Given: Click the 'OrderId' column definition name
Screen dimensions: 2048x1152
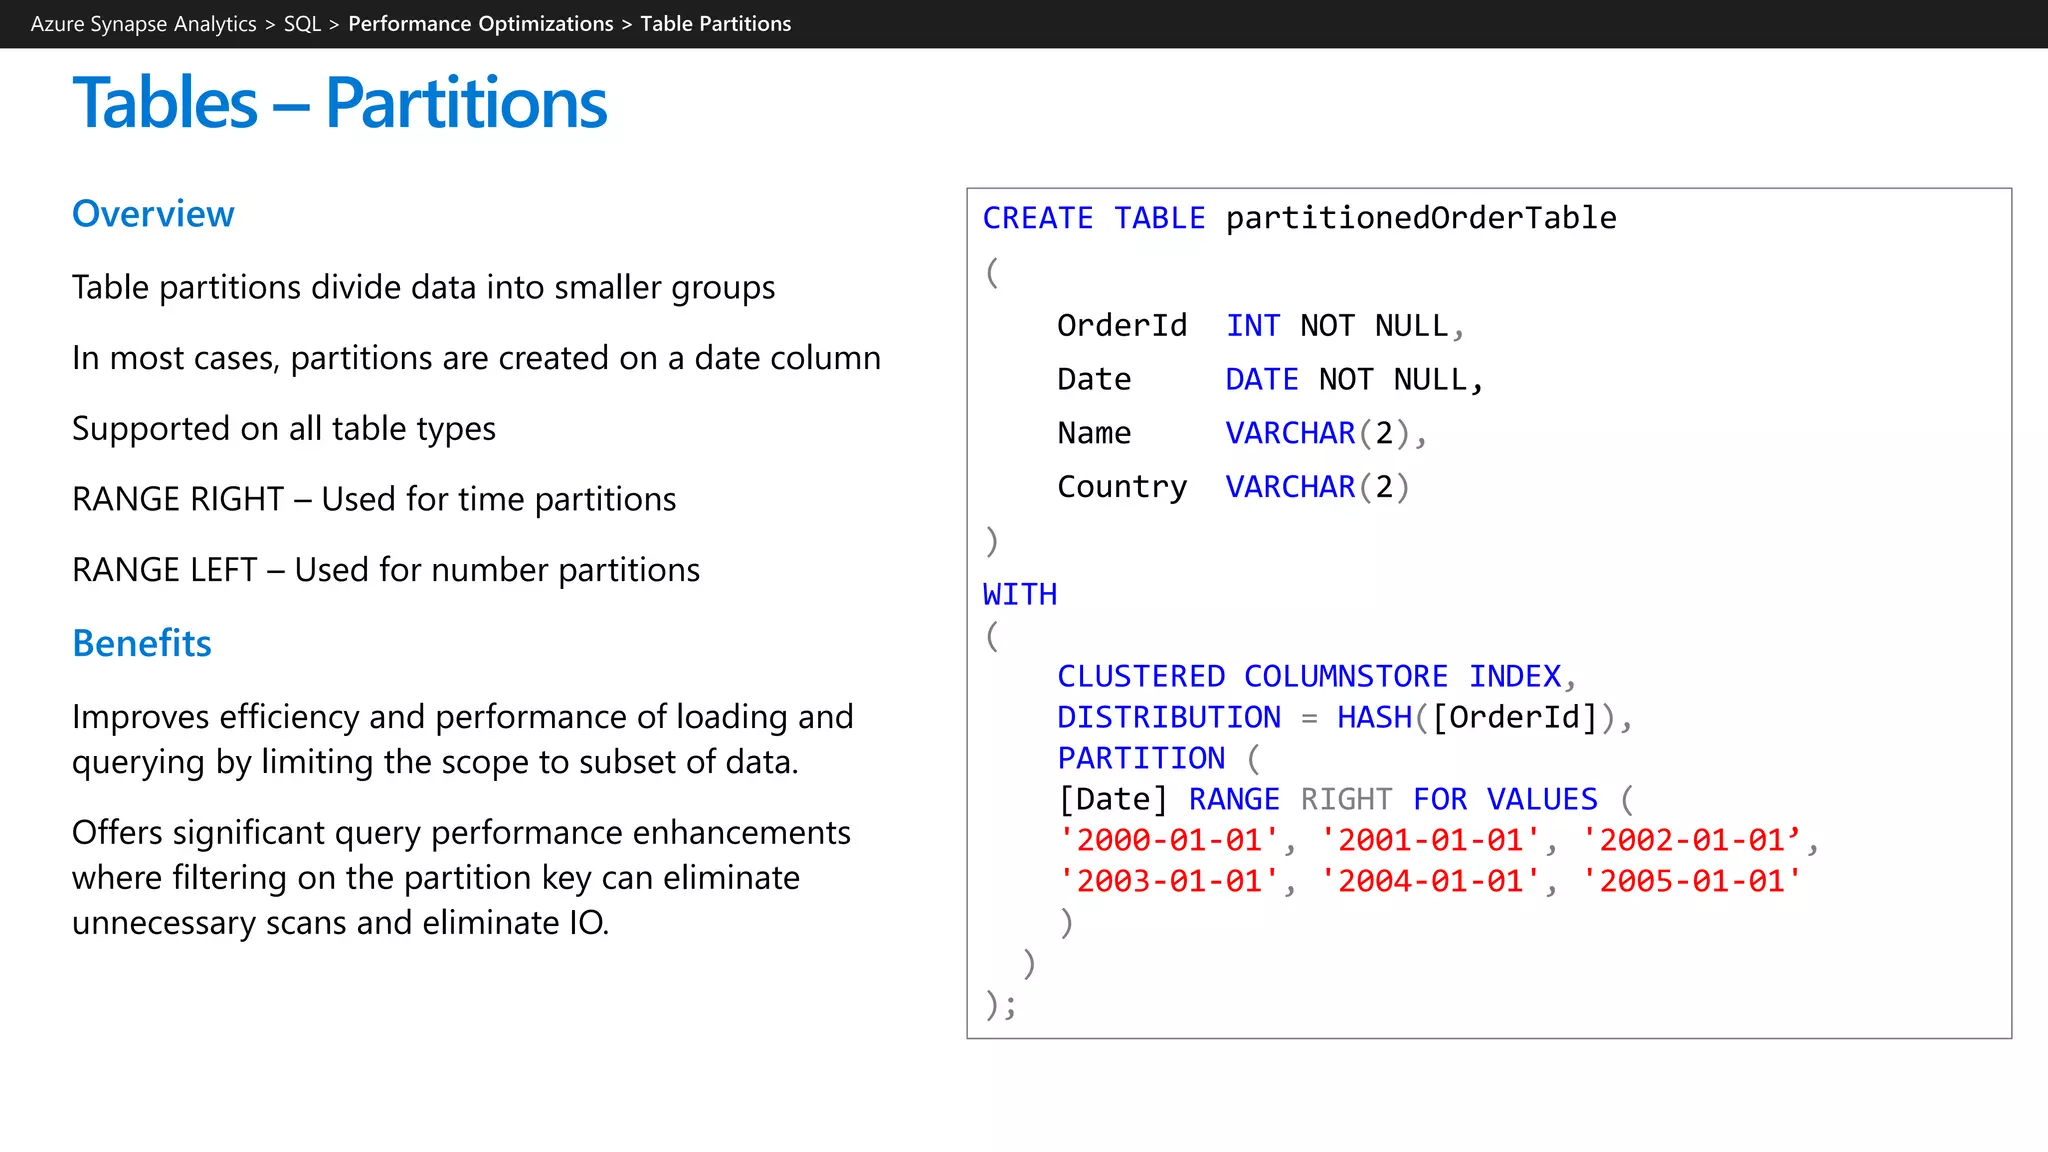Looking at the screenshot, I should (1122, 326).
